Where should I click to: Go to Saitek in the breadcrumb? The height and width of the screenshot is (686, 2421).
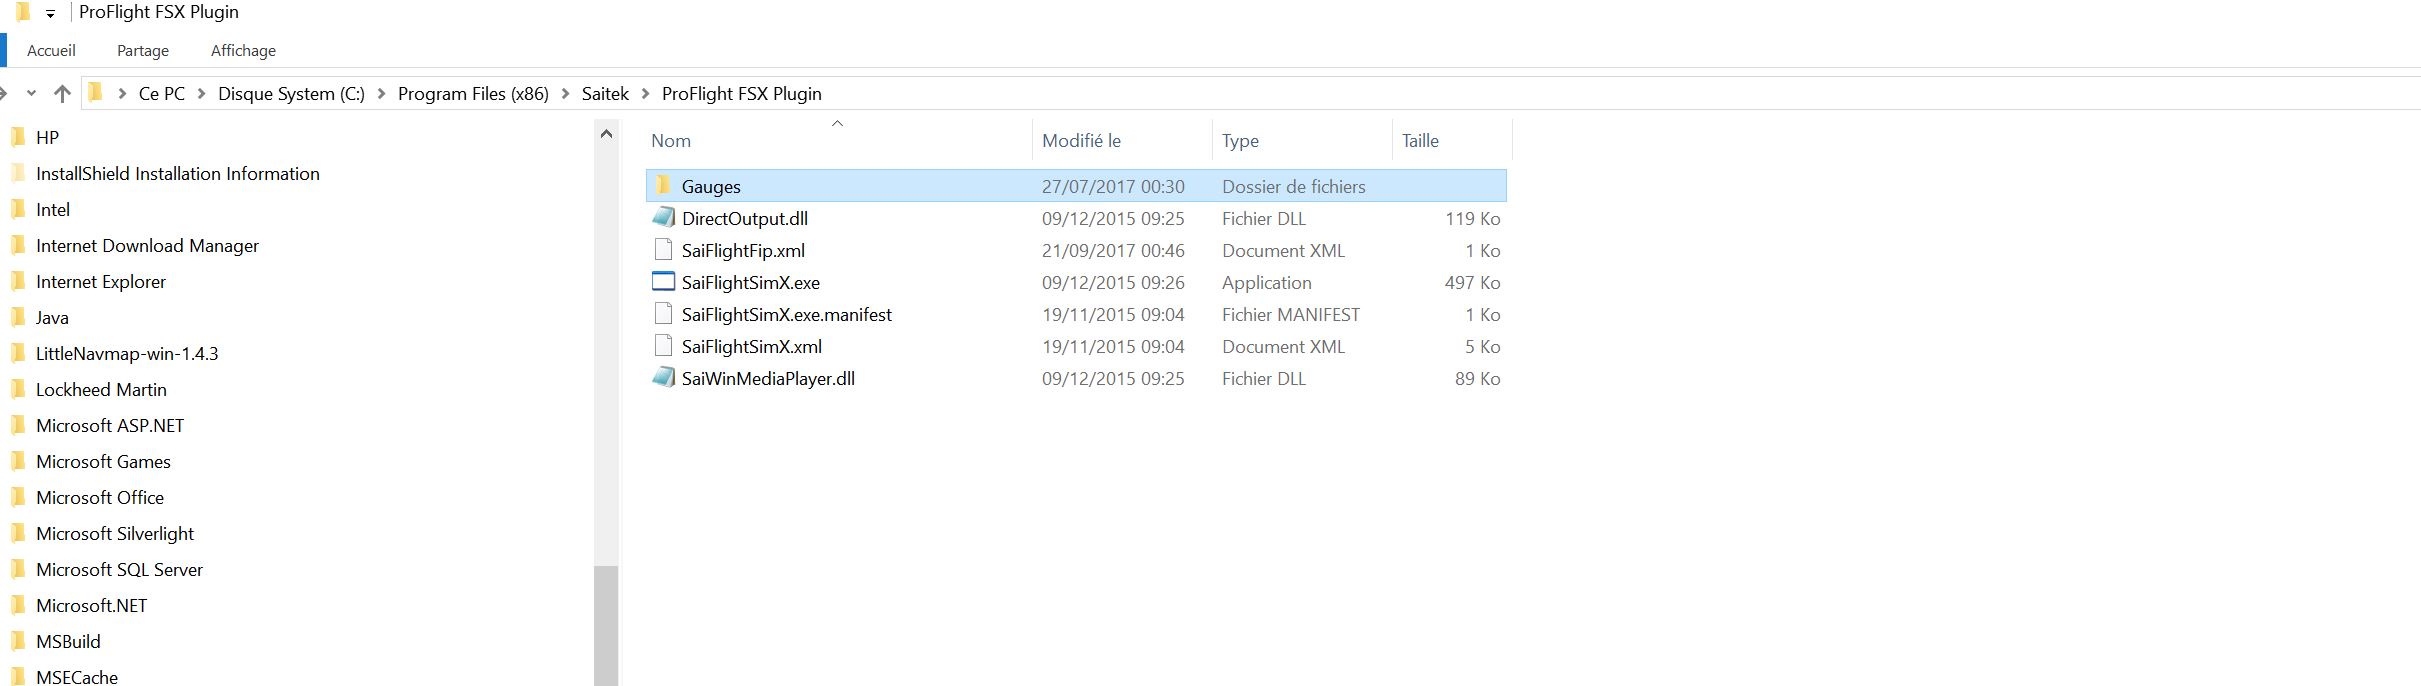tap(605, 93)
